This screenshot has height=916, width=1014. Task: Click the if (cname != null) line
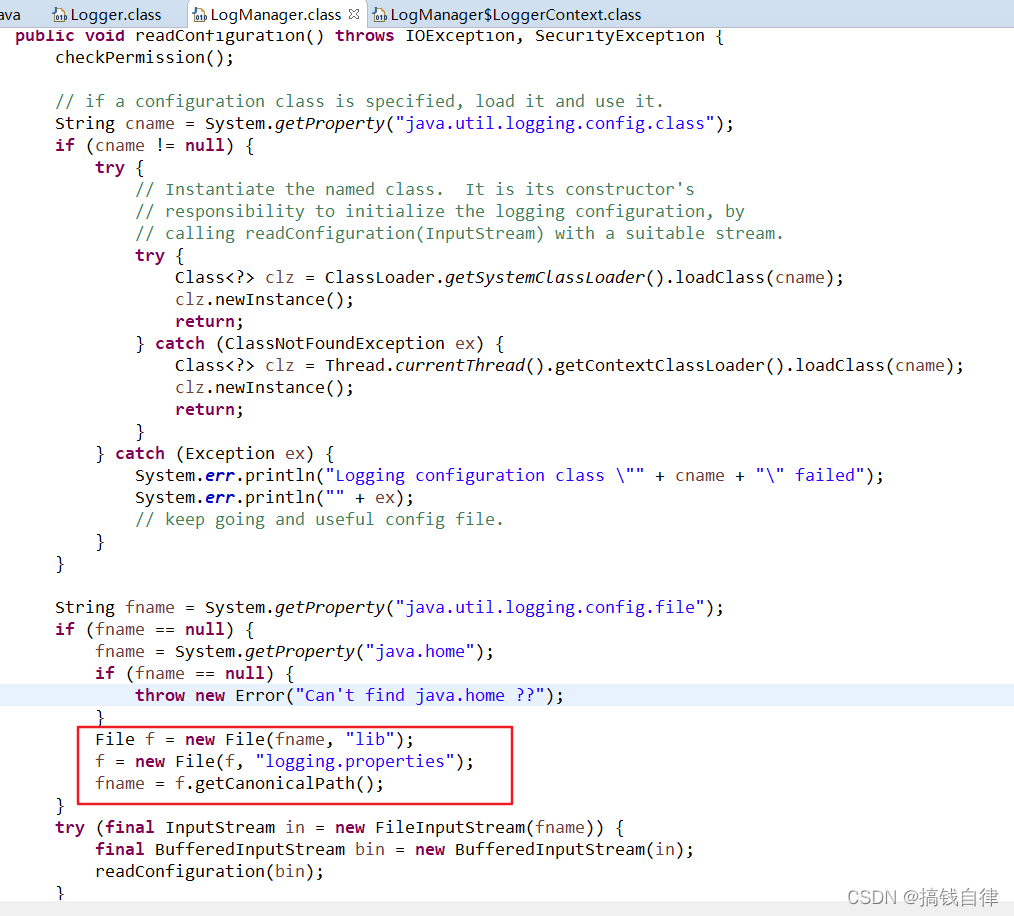point(155,146)
